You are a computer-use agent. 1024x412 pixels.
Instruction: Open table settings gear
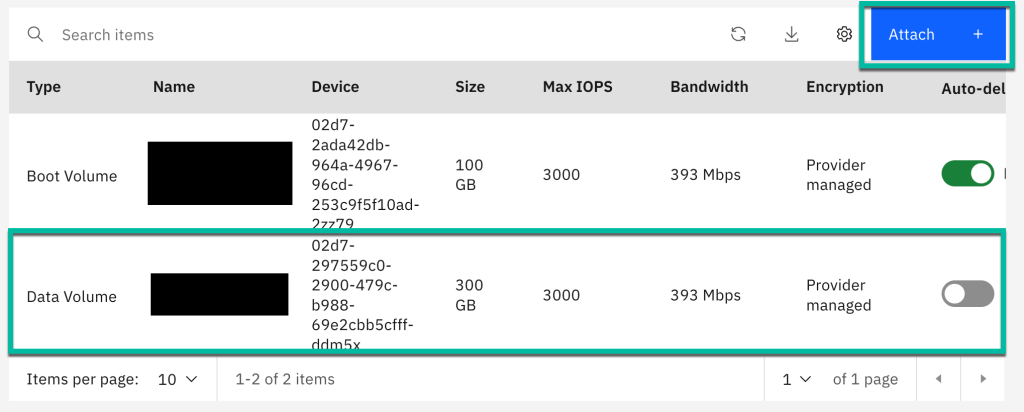[x=844, y=35]
